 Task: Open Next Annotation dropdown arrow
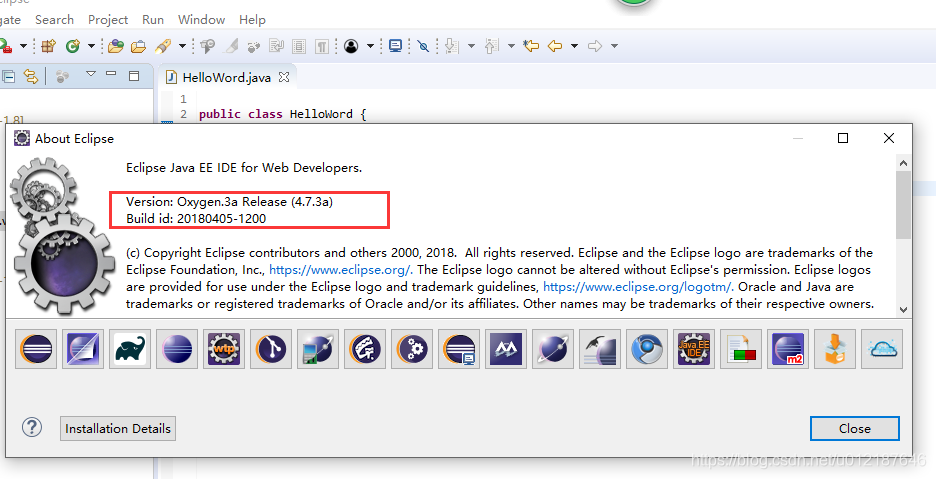click(471, 46)
